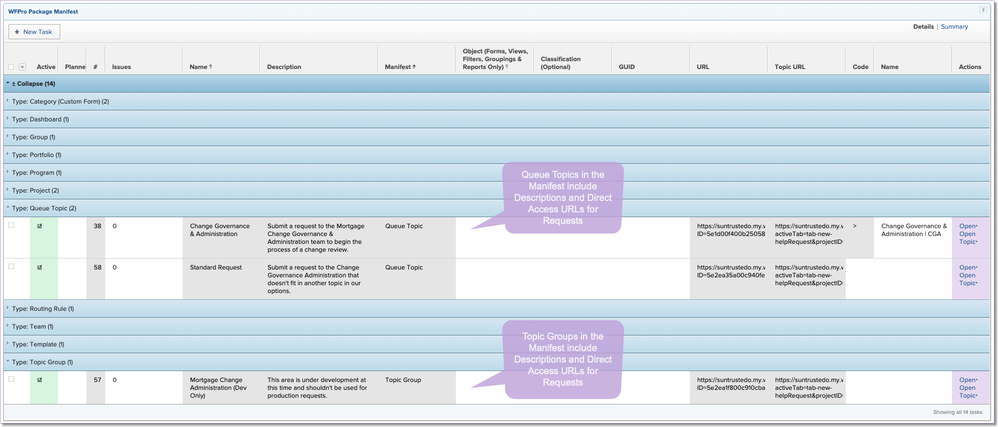The height and width of the screenshot is (427, 998).
Task: Open link in Actions for Standard Request
Action: point(968,267)
